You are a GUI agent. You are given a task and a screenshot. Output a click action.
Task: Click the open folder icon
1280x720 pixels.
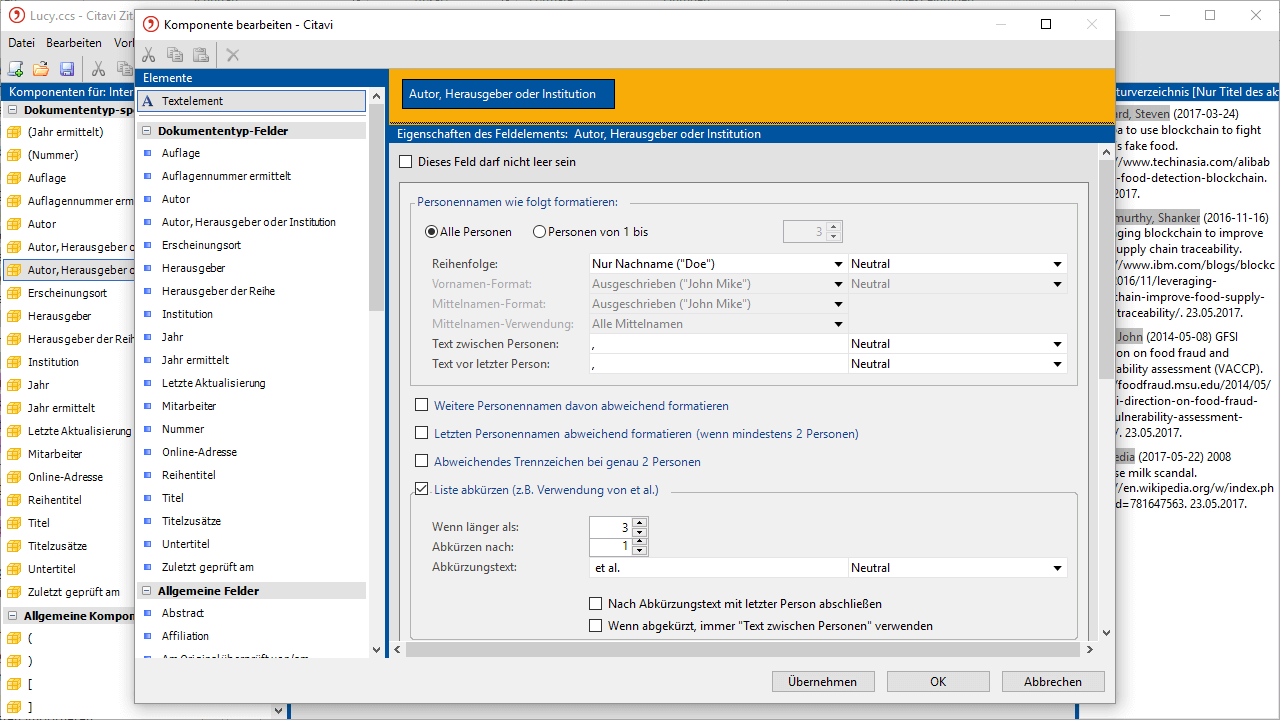pyautogui.click(x=41, y=69)
